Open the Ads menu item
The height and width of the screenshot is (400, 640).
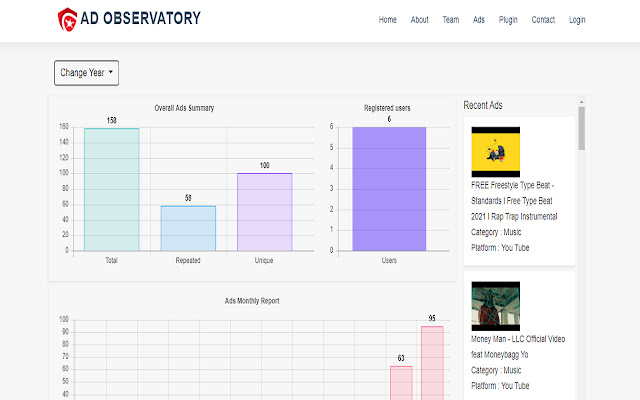point(479,20)
